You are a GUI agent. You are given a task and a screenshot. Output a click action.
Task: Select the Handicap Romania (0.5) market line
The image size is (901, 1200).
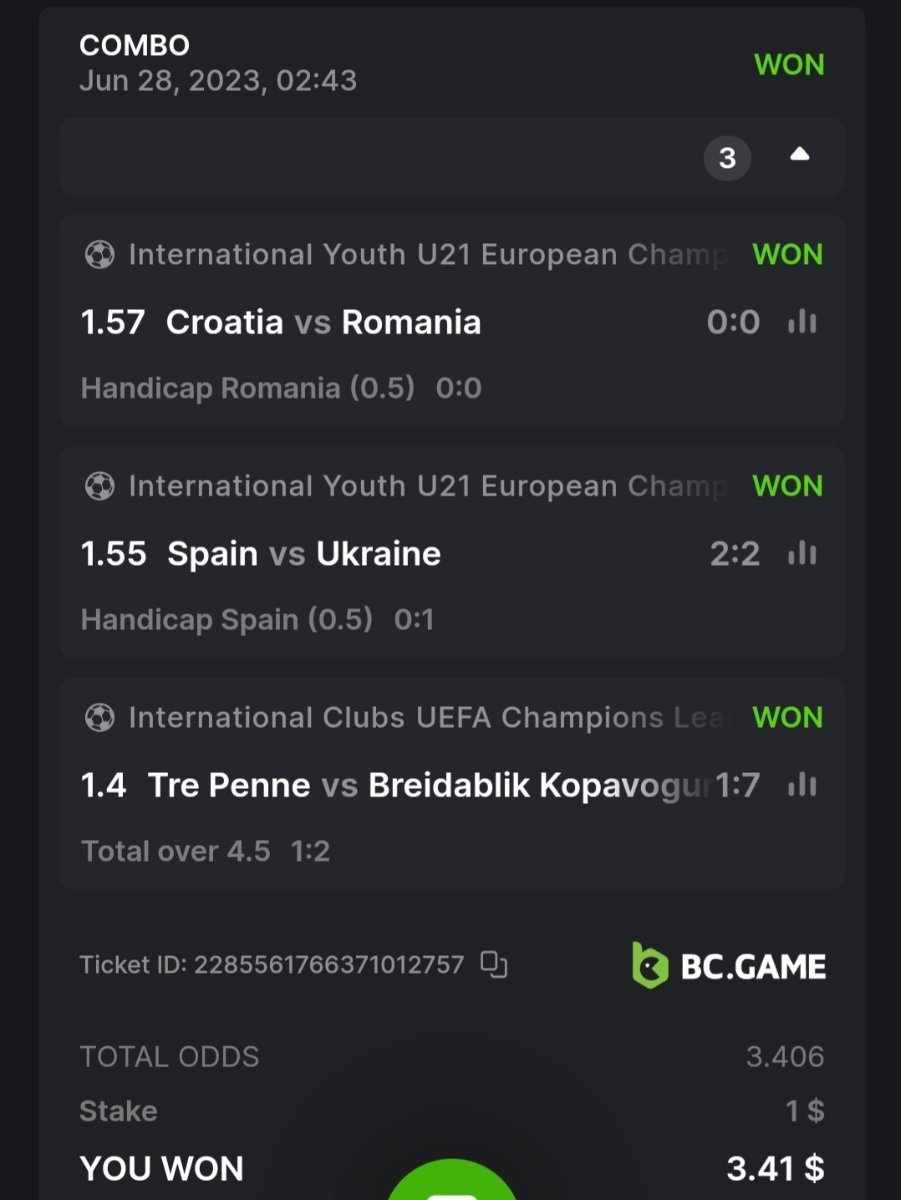(247, 388)
